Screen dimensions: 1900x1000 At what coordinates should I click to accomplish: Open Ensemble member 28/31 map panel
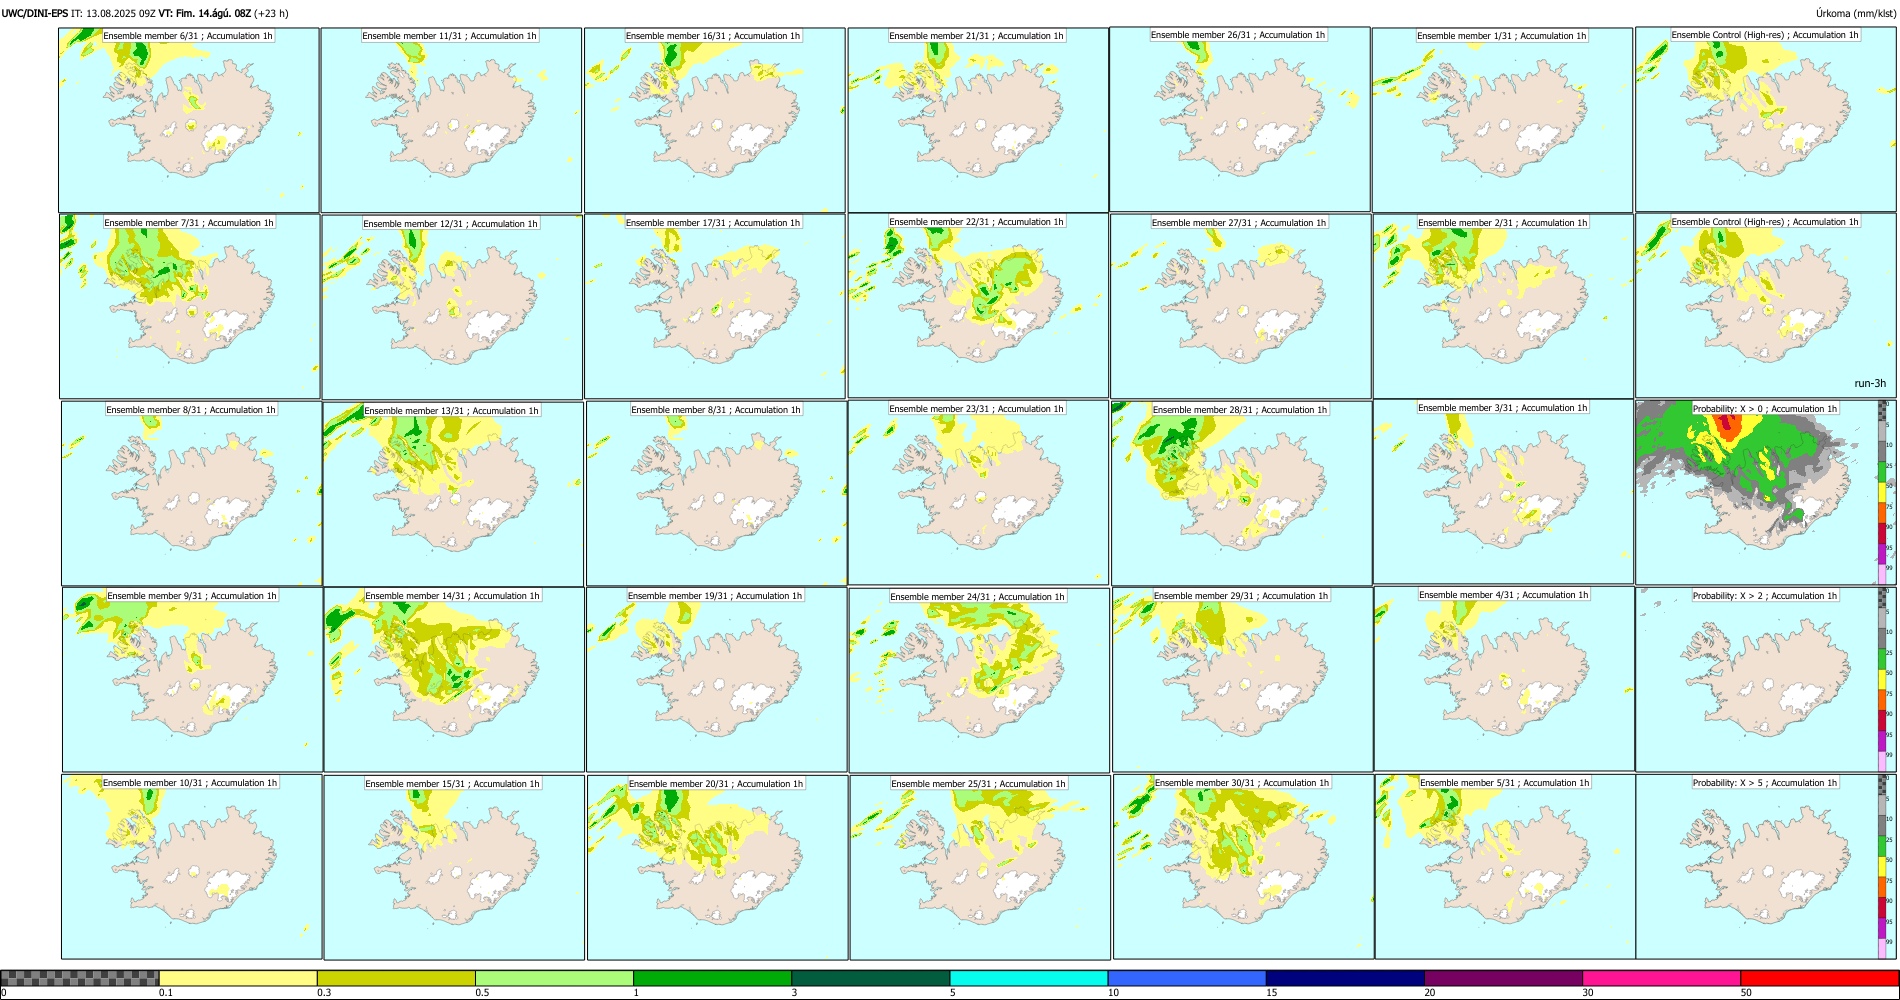coord(1242,494)
